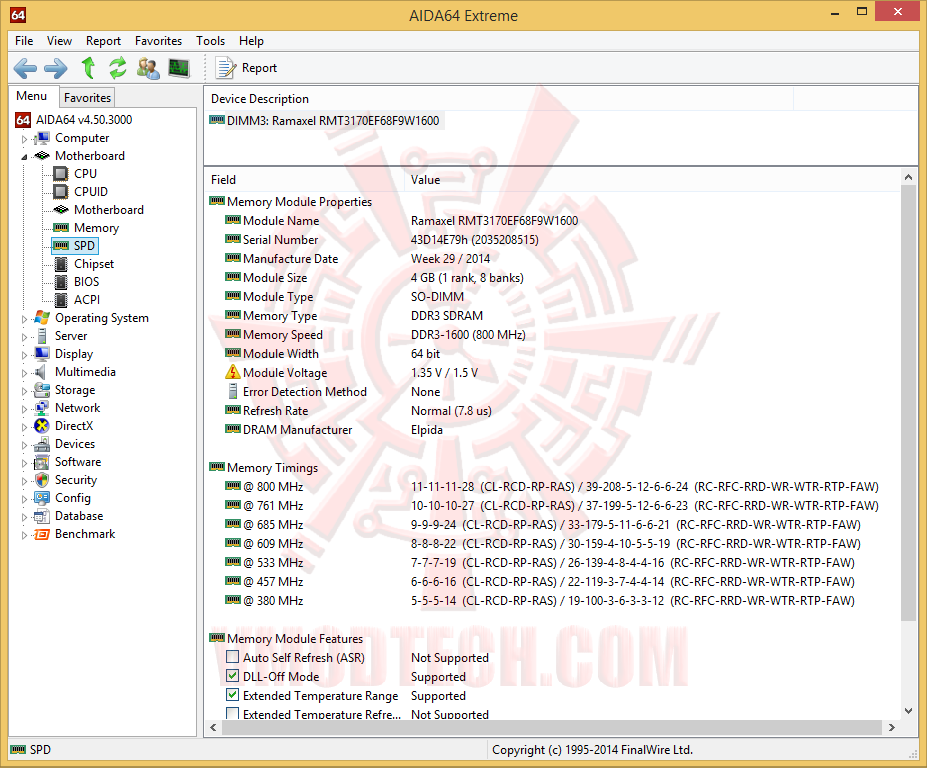Click the vertical scrollbar thumb

tap(909, 402)
